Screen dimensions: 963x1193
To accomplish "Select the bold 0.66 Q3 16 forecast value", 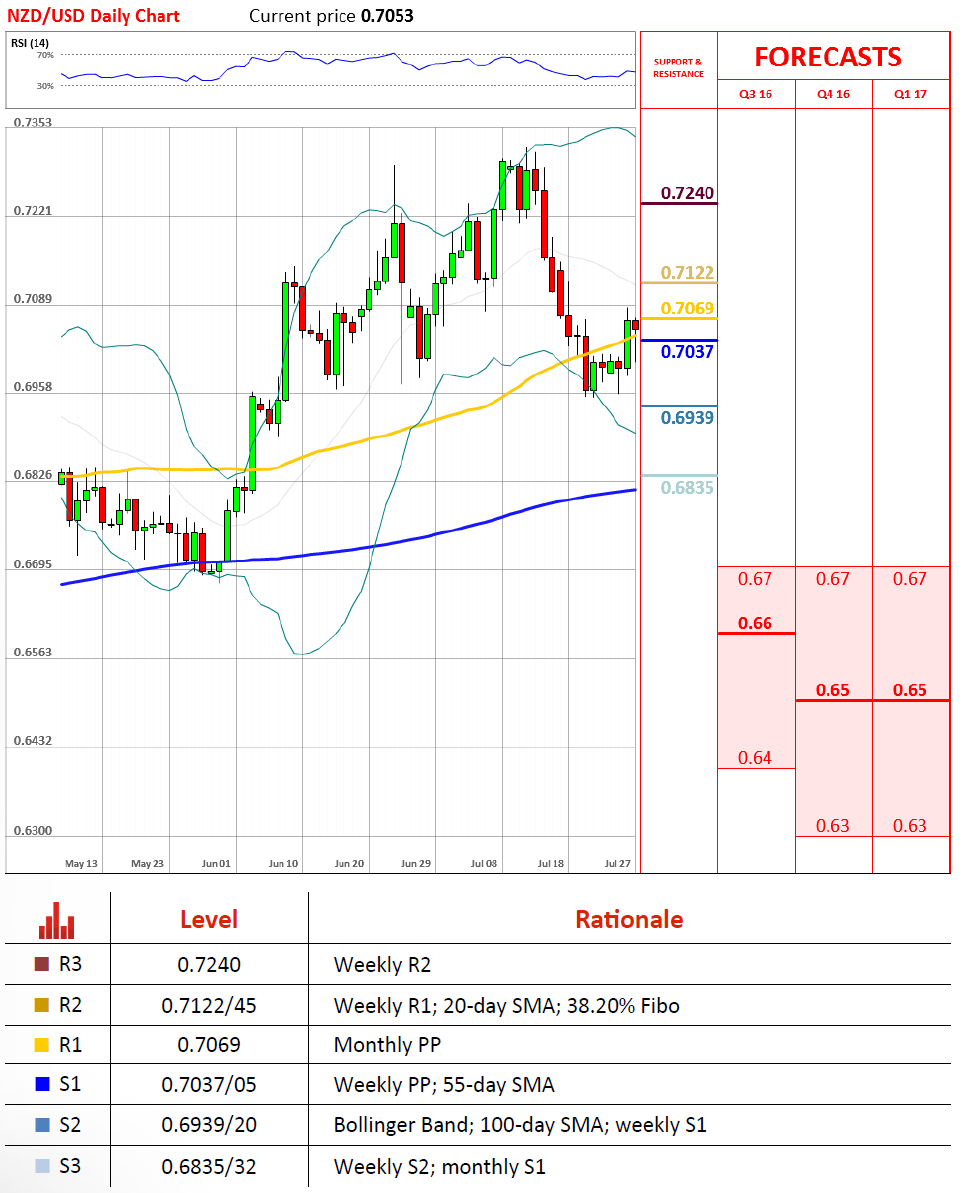I will tap(755, 623).
